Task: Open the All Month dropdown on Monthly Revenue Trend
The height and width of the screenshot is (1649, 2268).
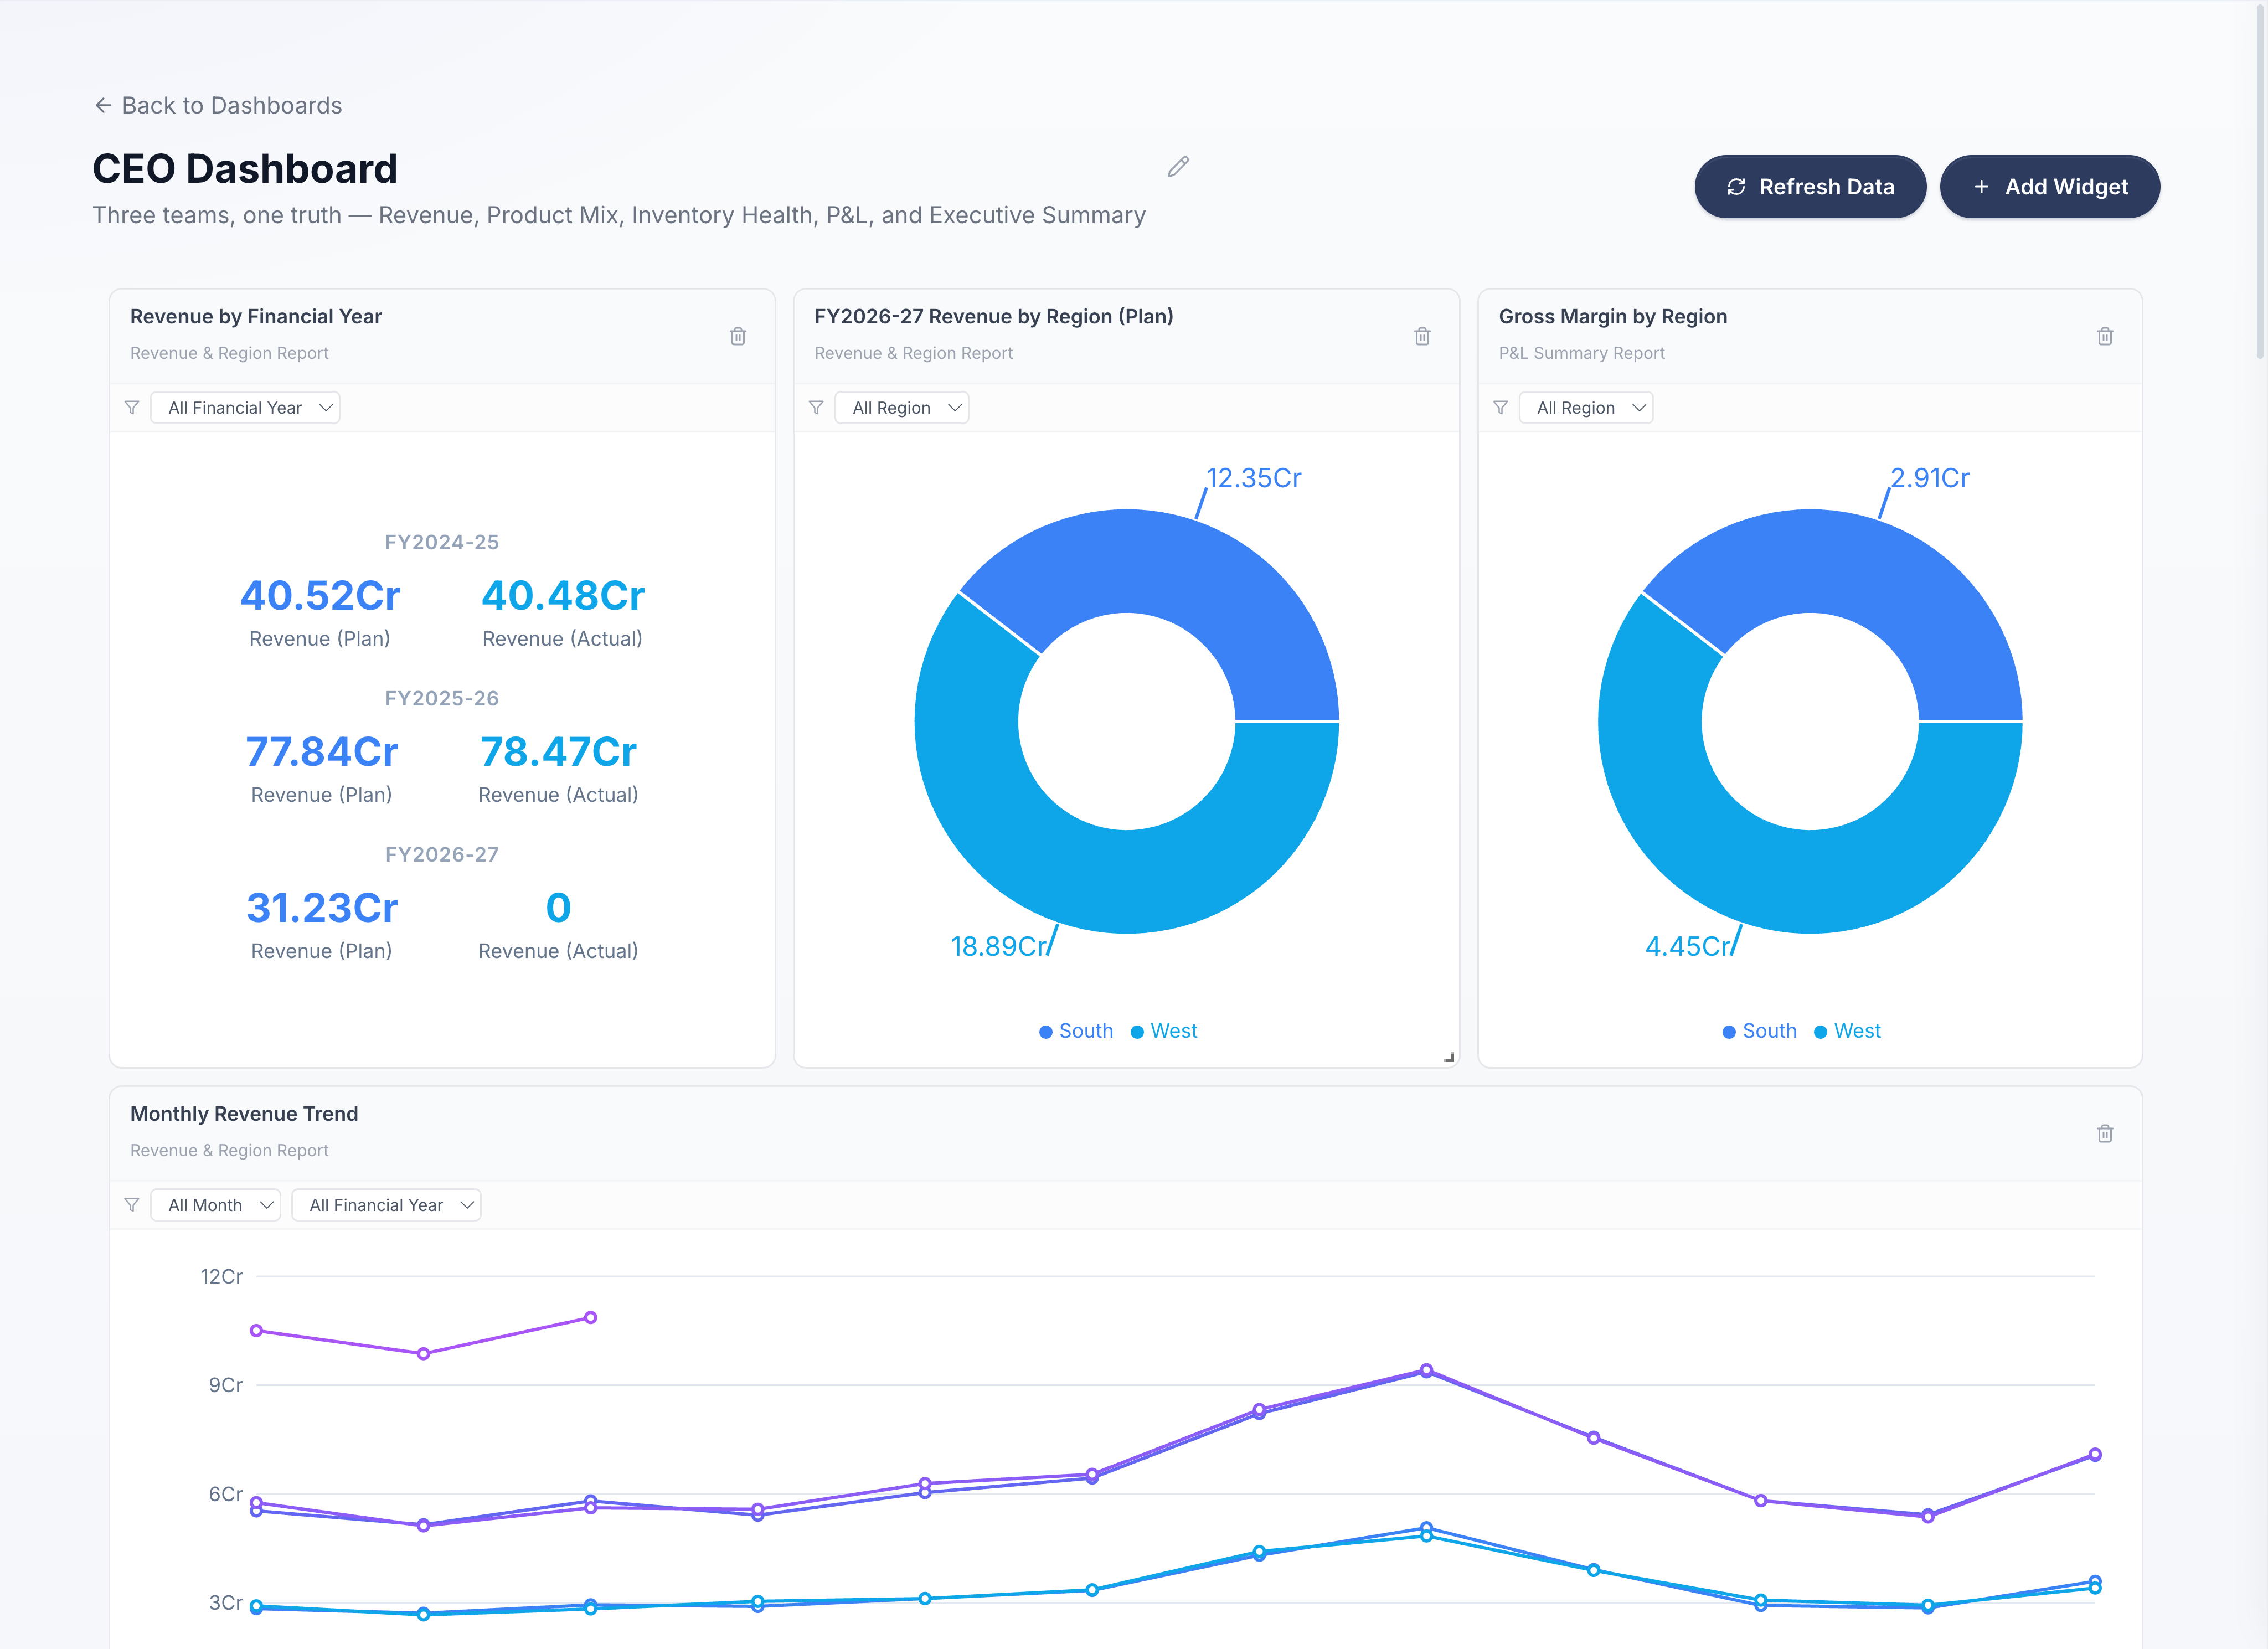Action: click(215, 1204)
